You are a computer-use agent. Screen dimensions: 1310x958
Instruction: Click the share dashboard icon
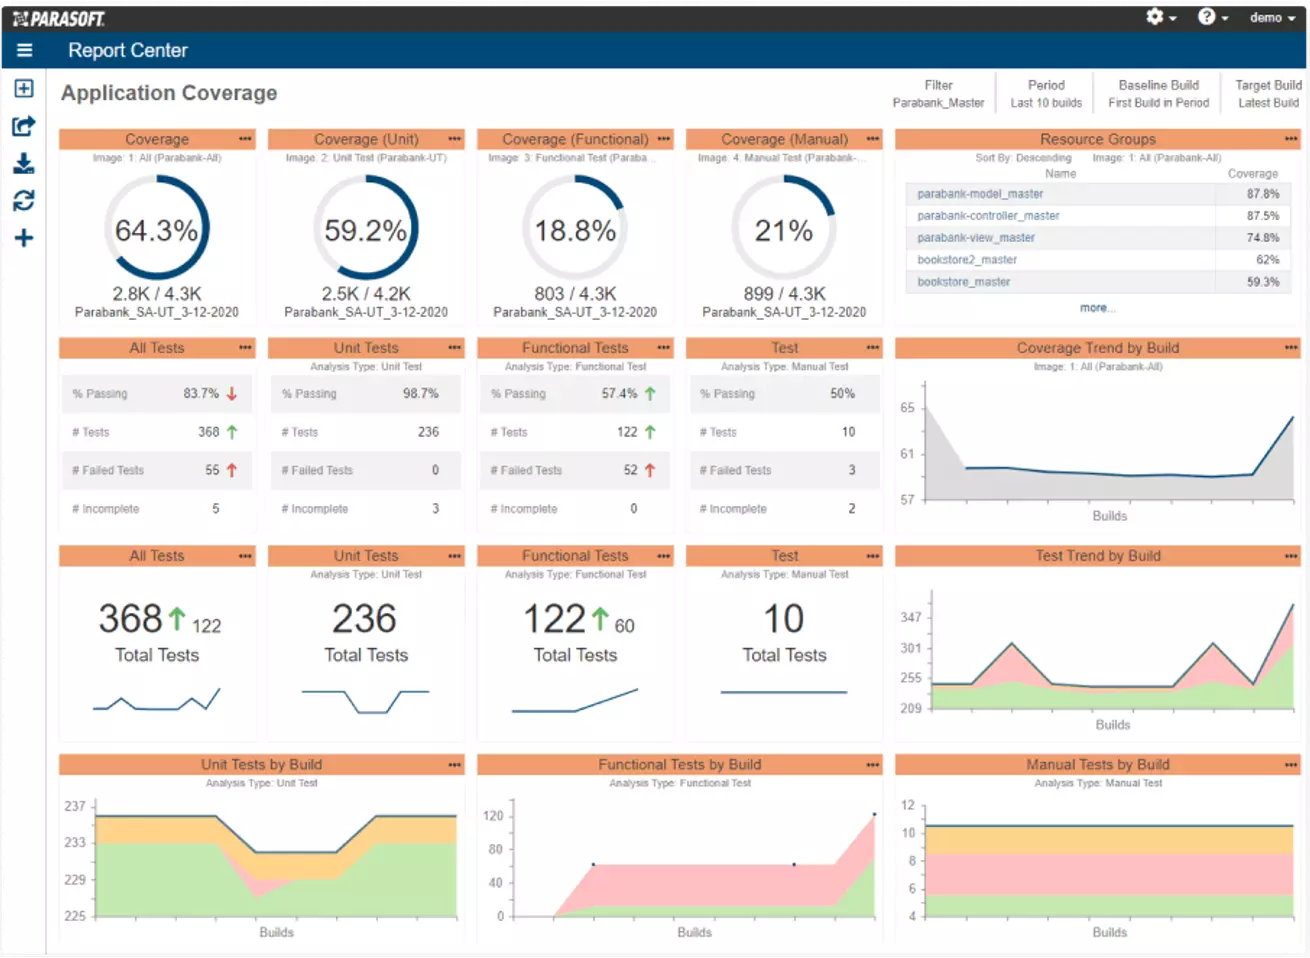coord(24,126)
